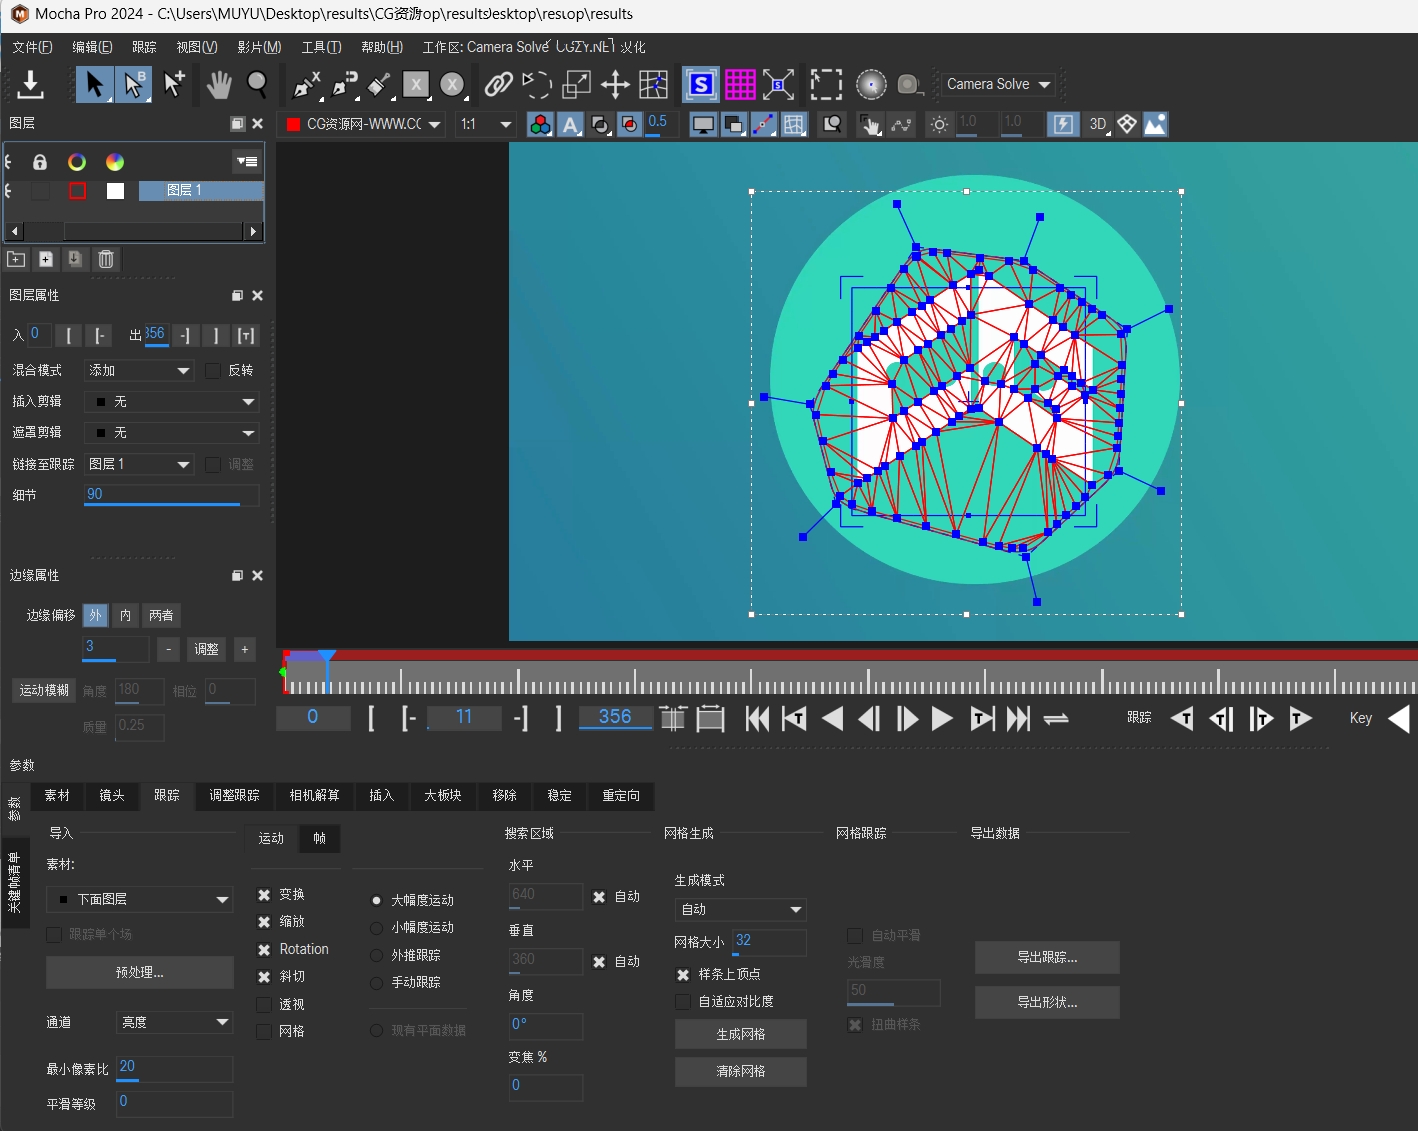
Task: Enable the 透视 perspective checkbox
Action: coord(264,1004)
